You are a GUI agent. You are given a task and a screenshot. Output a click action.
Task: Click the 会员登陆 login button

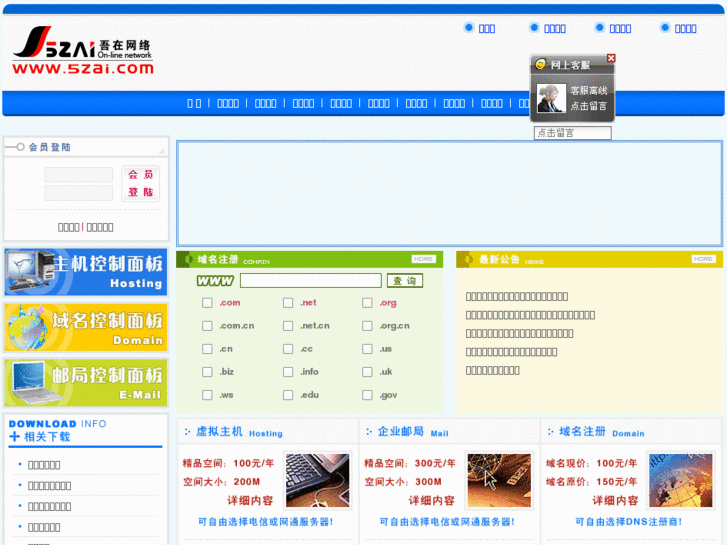click(140, 184)
